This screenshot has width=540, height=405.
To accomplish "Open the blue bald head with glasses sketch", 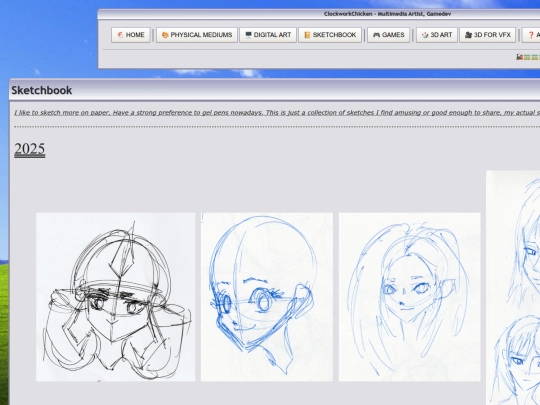I will [x=267, y=297].
